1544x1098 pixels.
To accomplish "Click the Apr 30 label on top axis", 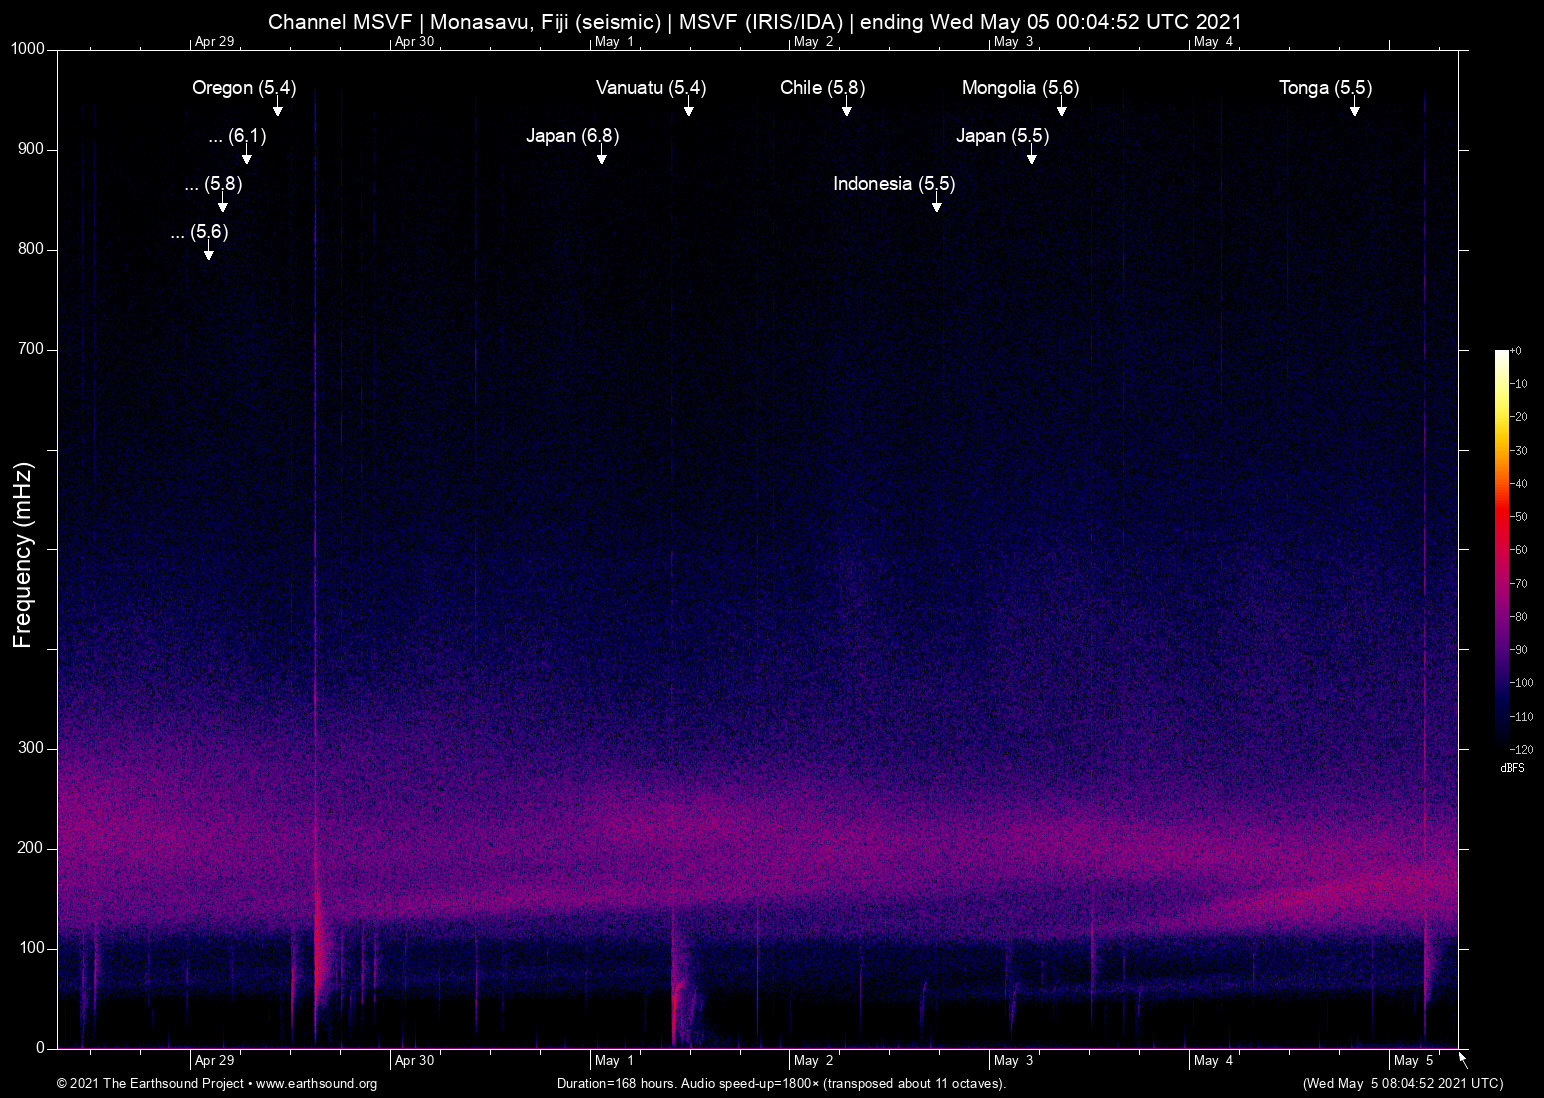I will pos(414,42).
